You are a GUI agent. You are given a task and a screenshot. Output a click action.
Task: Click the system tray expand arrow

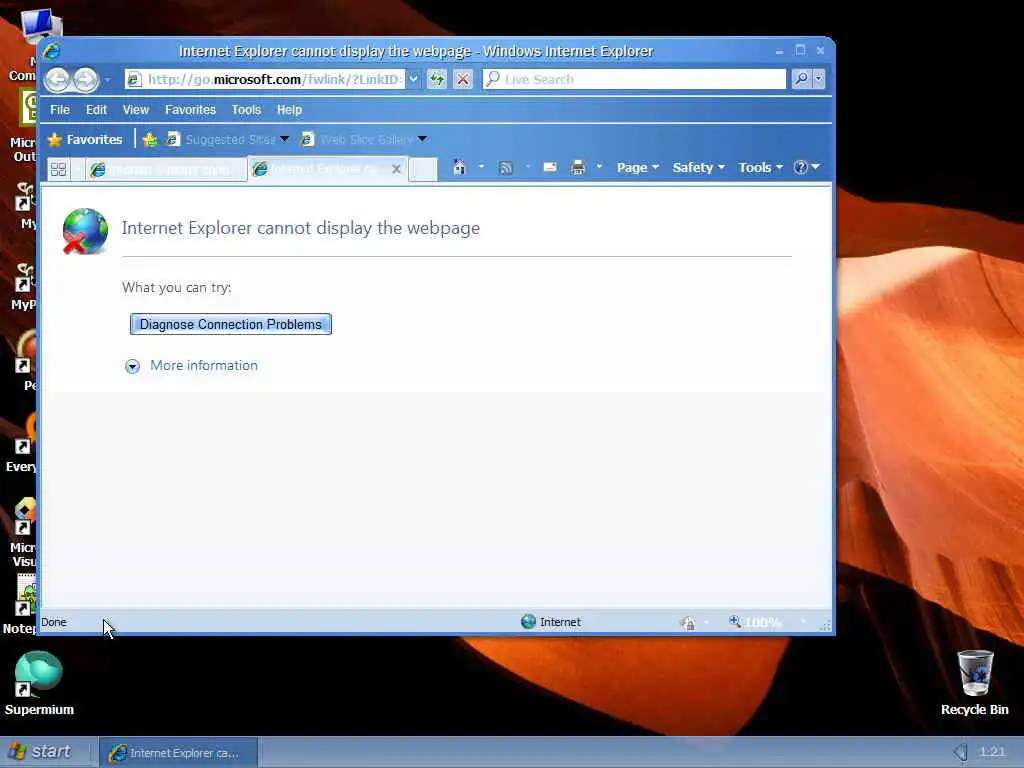(961, 752)
